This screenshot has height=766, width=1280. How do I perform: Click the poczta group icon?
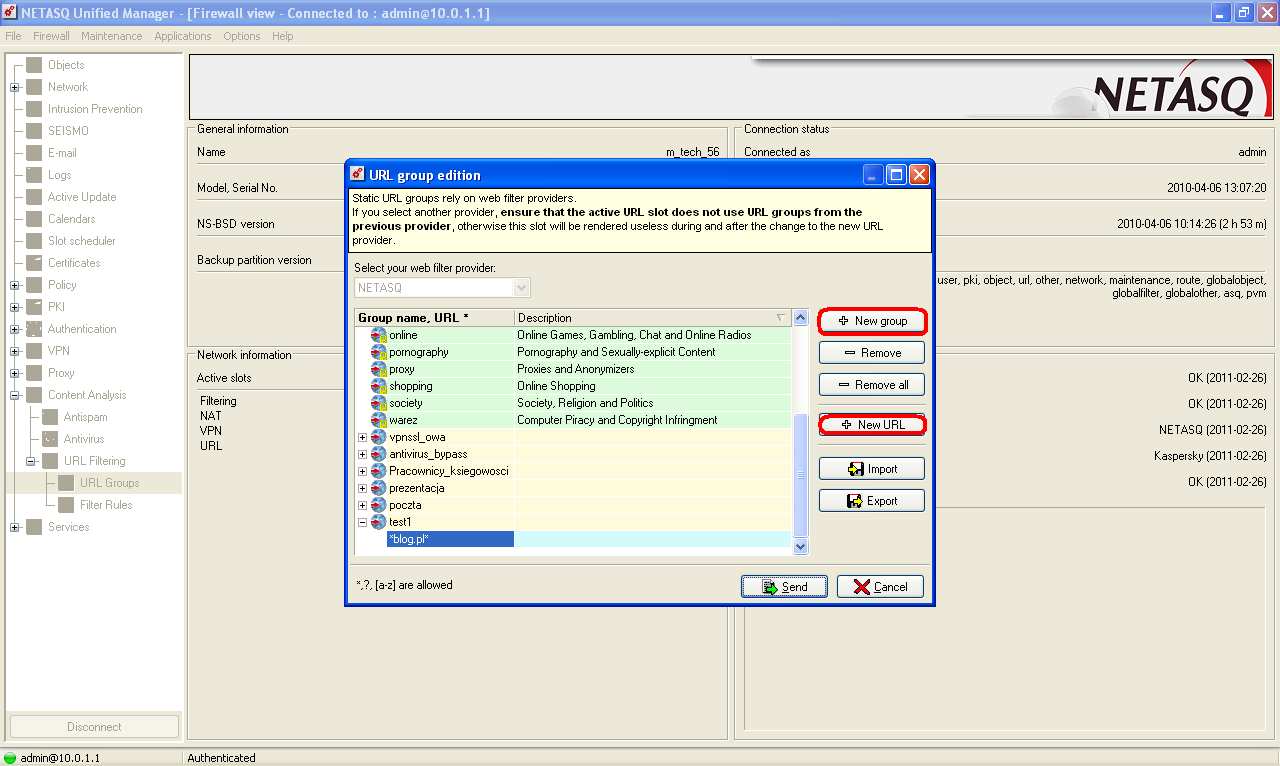(x=378, y=505)
